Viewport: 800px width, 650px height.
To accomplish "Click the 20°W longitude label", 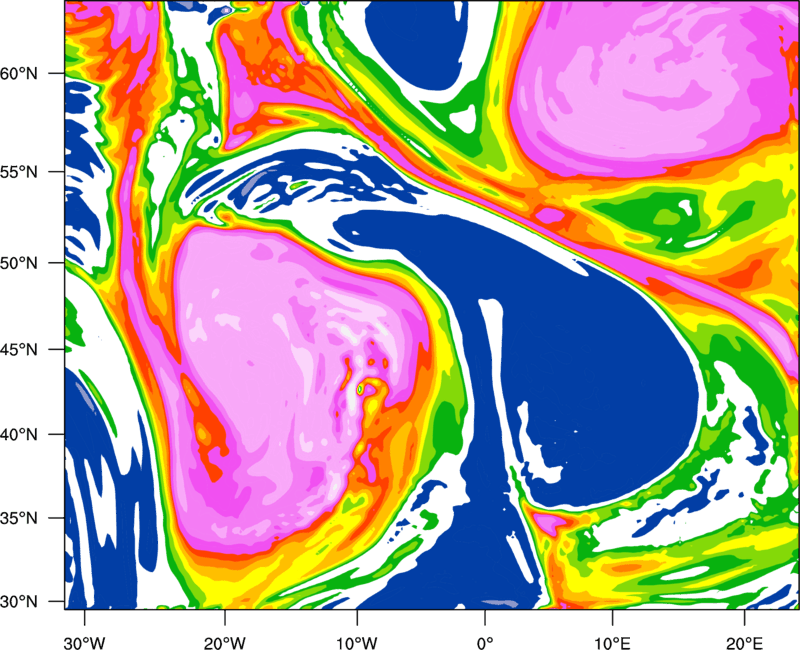I will (225, 643).
